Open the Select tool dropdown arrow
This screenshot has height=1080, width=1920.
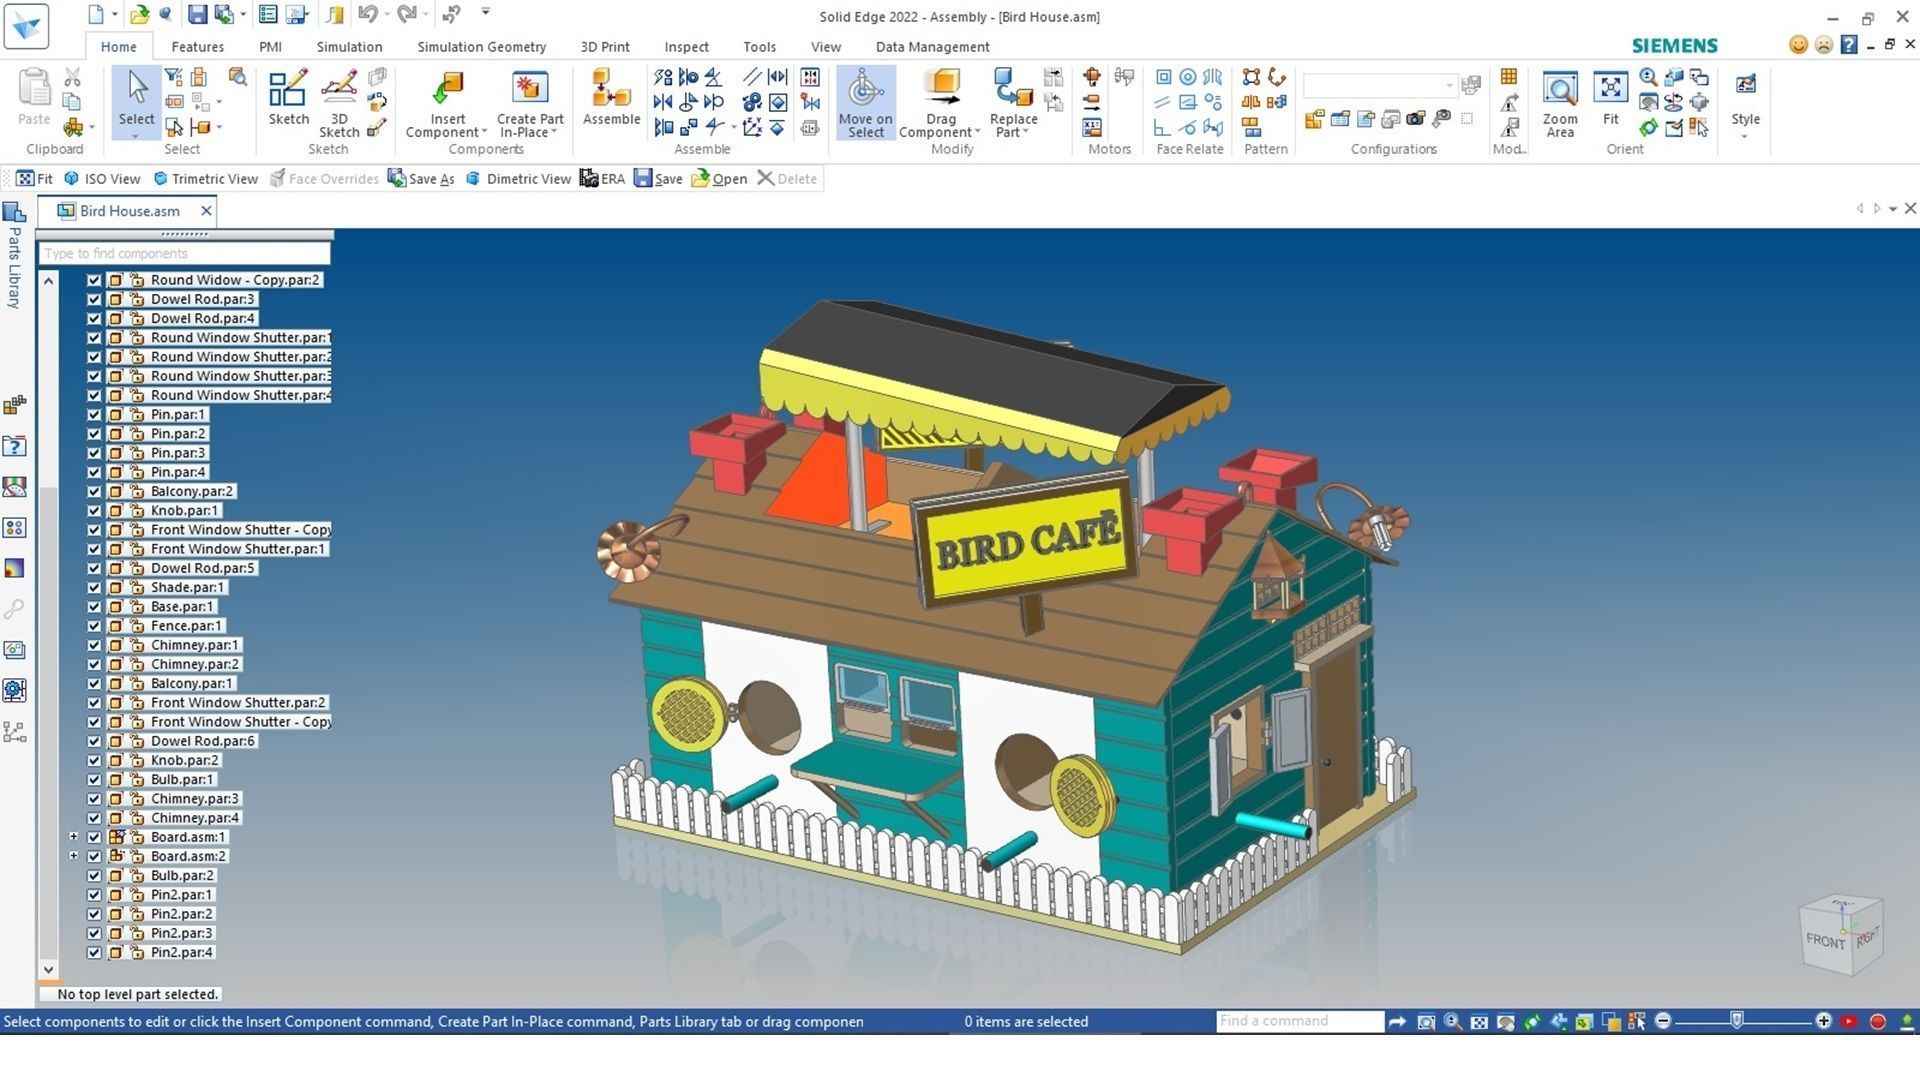(x=136, y=135)
